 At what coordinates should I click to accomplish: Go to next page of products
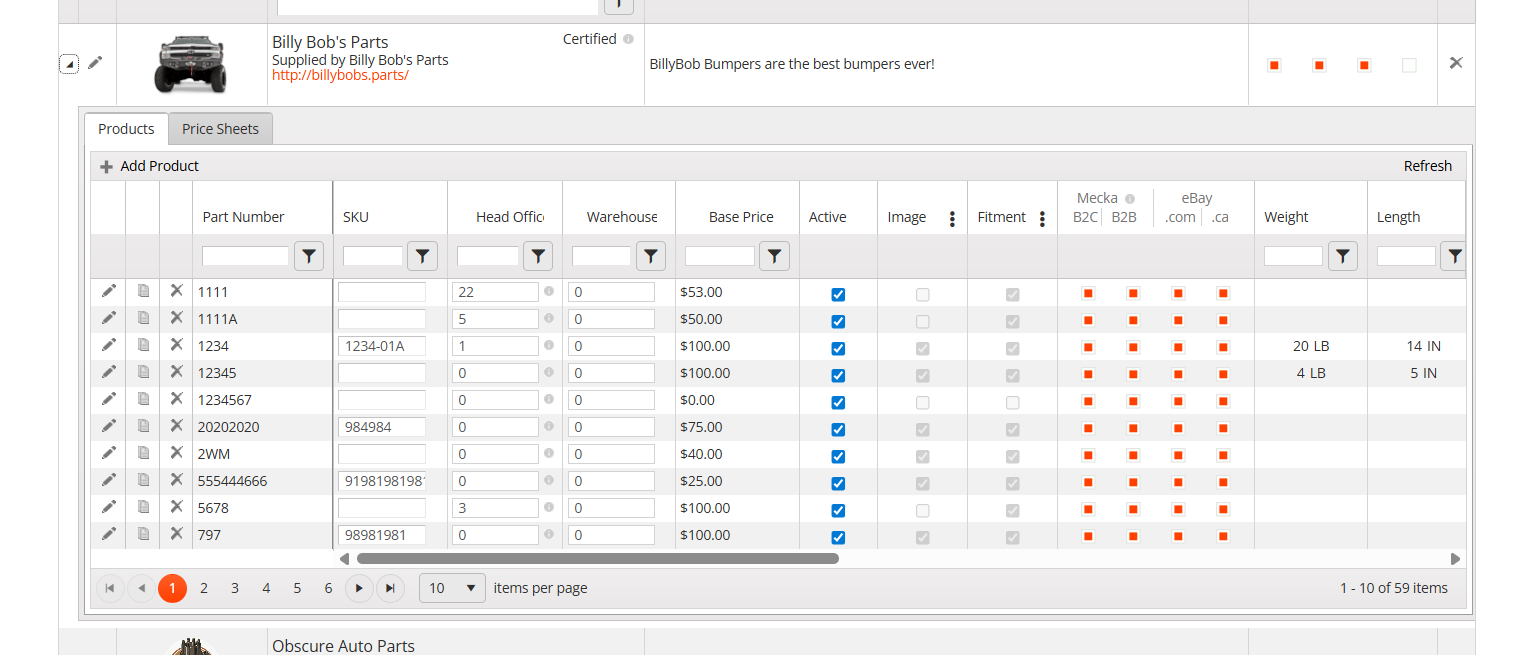tap(359, 588)
